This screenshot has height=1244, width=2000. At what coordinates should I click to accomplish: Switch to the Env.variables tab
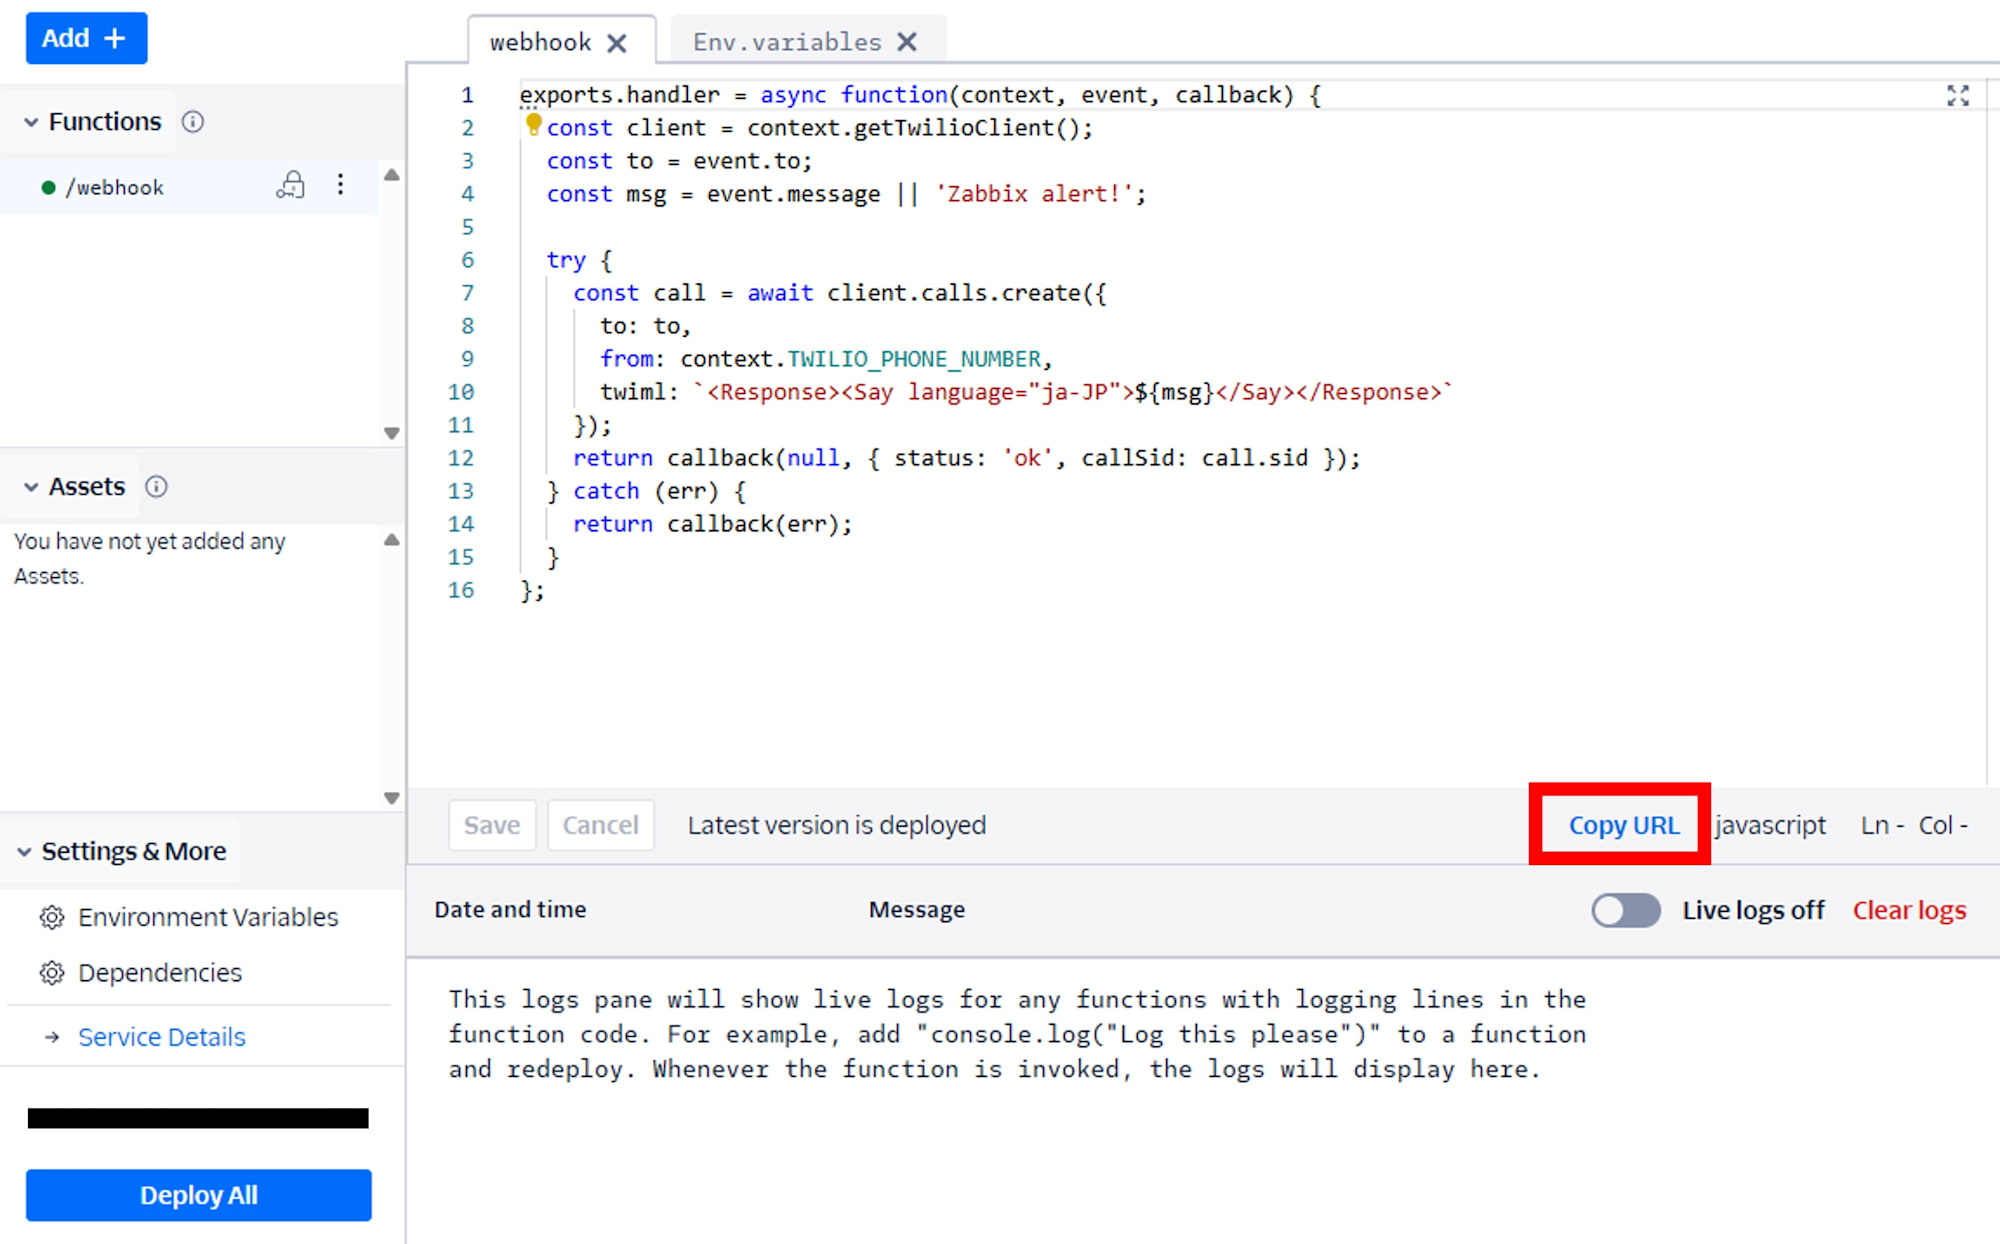(787, 42)
